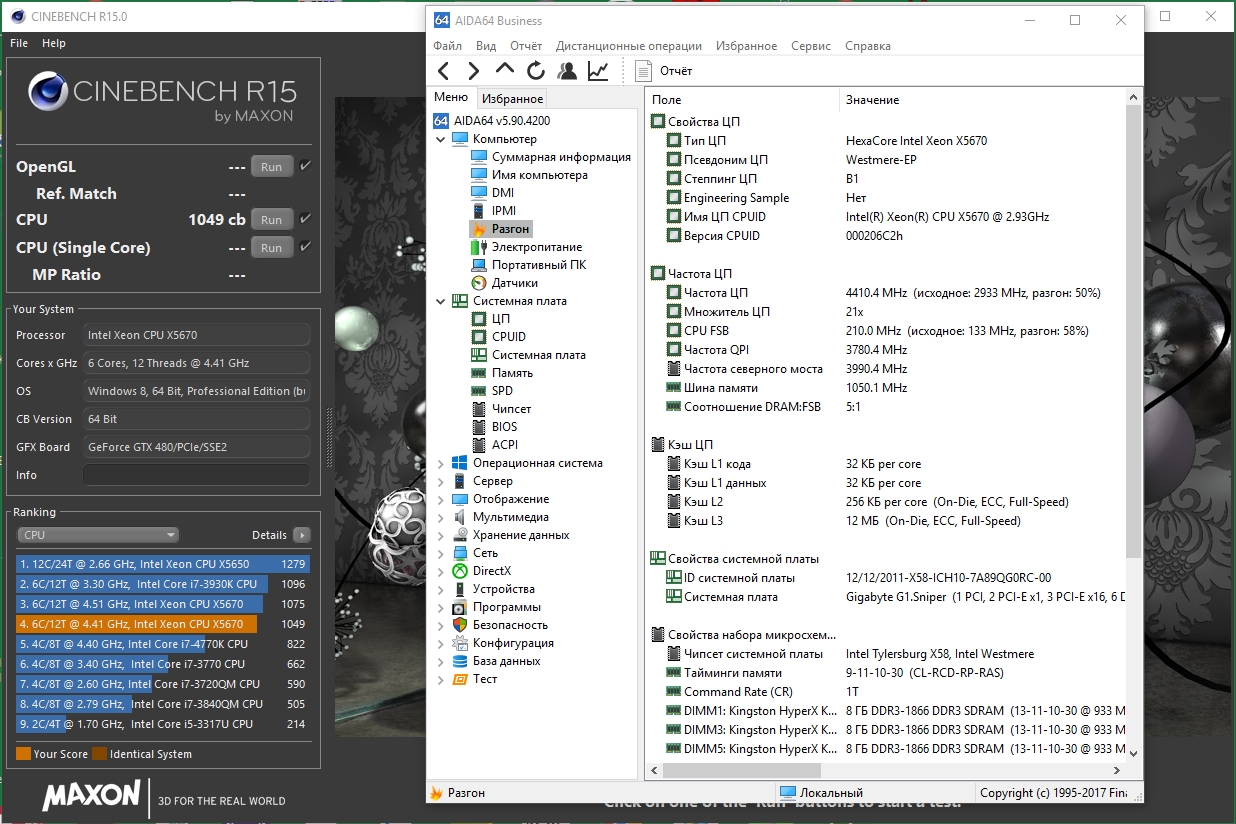Run the CPU benchmark in Cinebench
This screenshot has height=824, width=1236.
coord(271,219)
